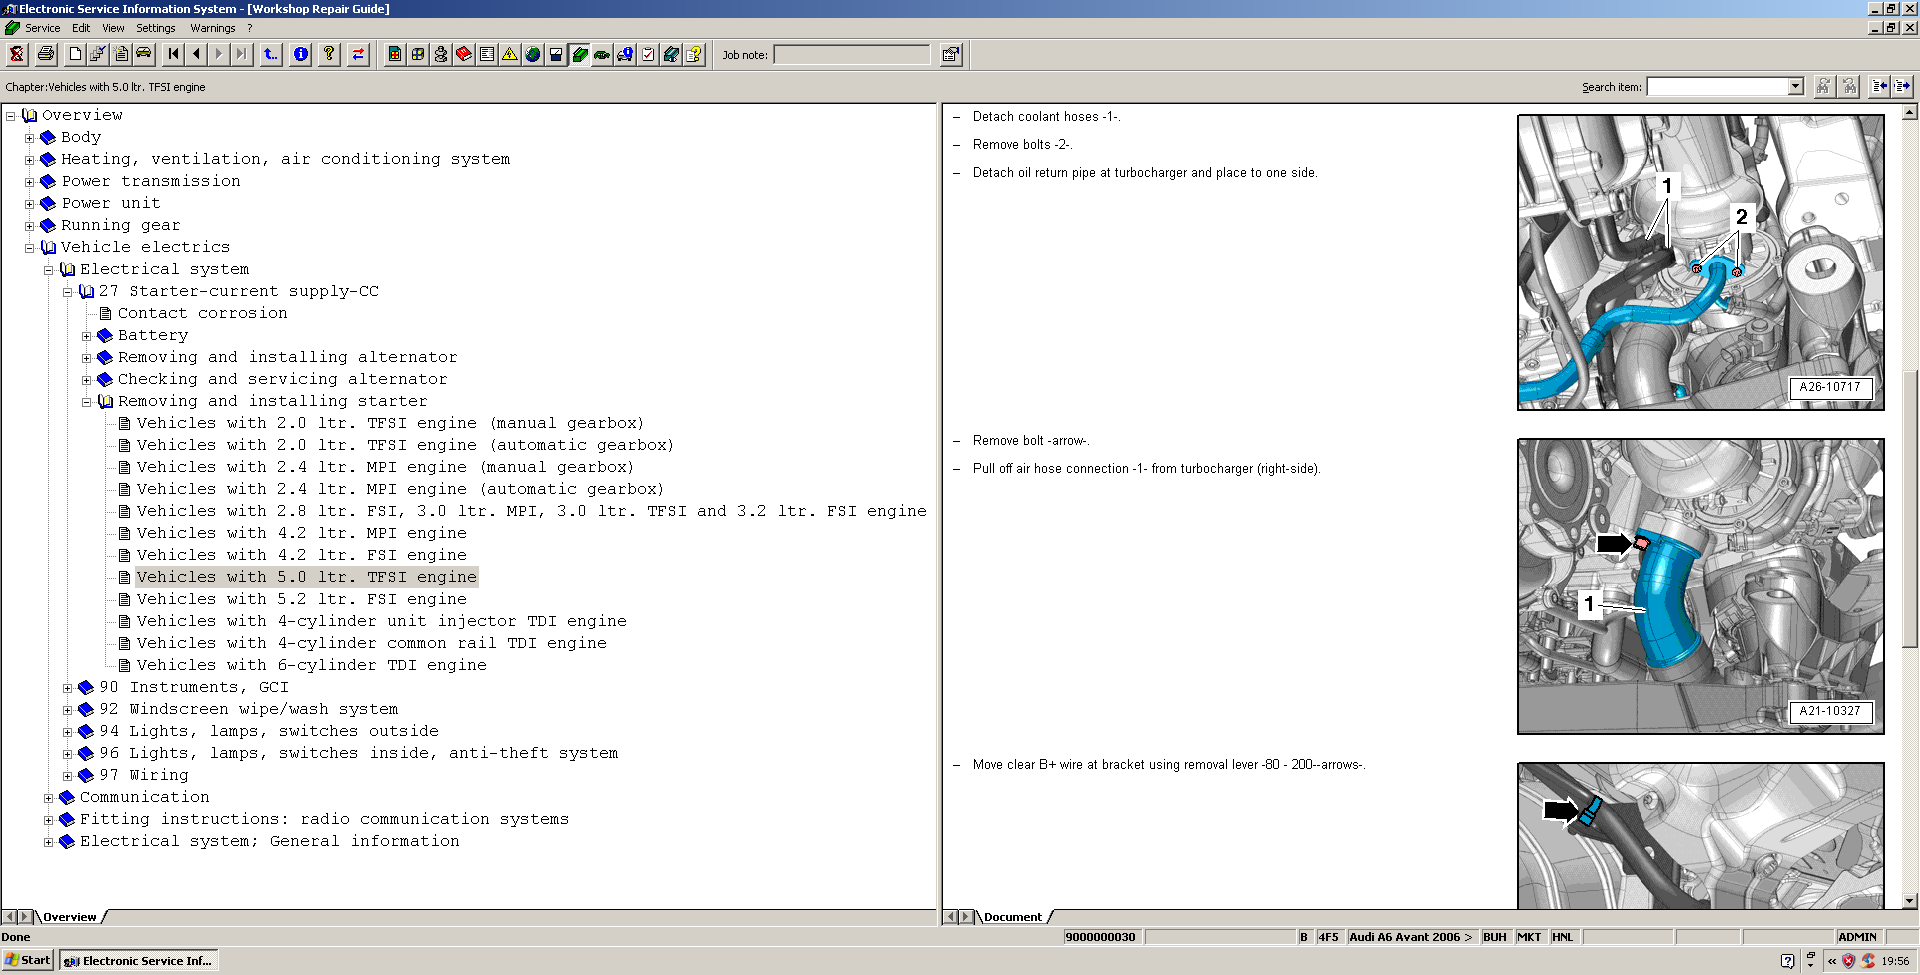Open the Settings menu
This screenshot has height=975, width=1920.
[155, 28]
